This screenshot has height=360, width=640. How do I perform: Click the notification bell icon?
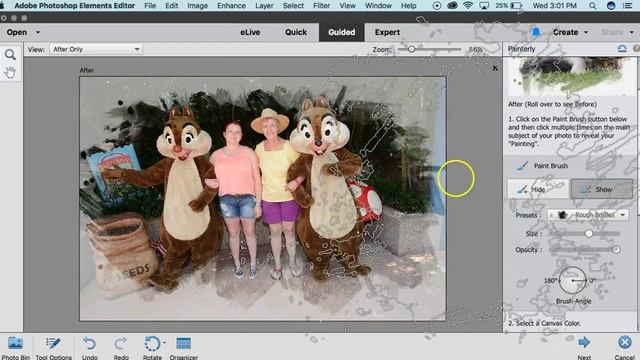(x=536, y=32)
